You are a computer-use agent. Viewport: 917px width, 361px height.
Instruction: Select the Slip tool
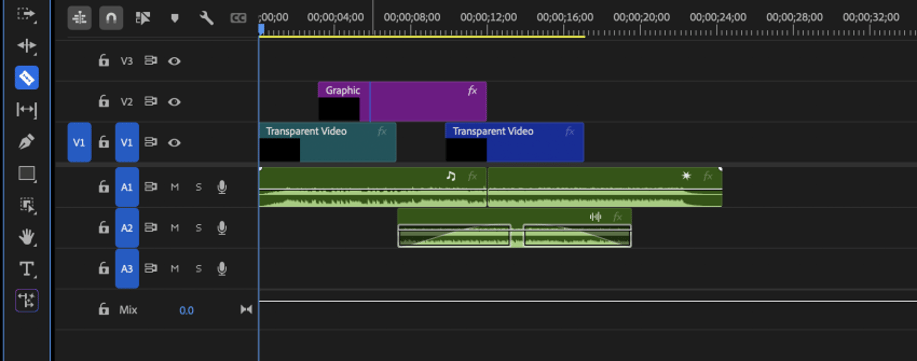pos(26,109)
